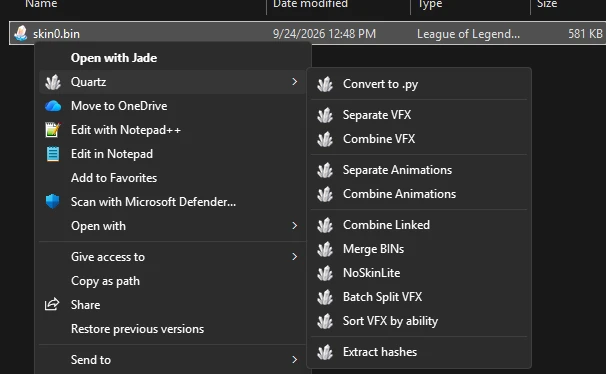Choose Extract hashes
Image resolution: width=606 pixels, height=374 pixels.
419,352
